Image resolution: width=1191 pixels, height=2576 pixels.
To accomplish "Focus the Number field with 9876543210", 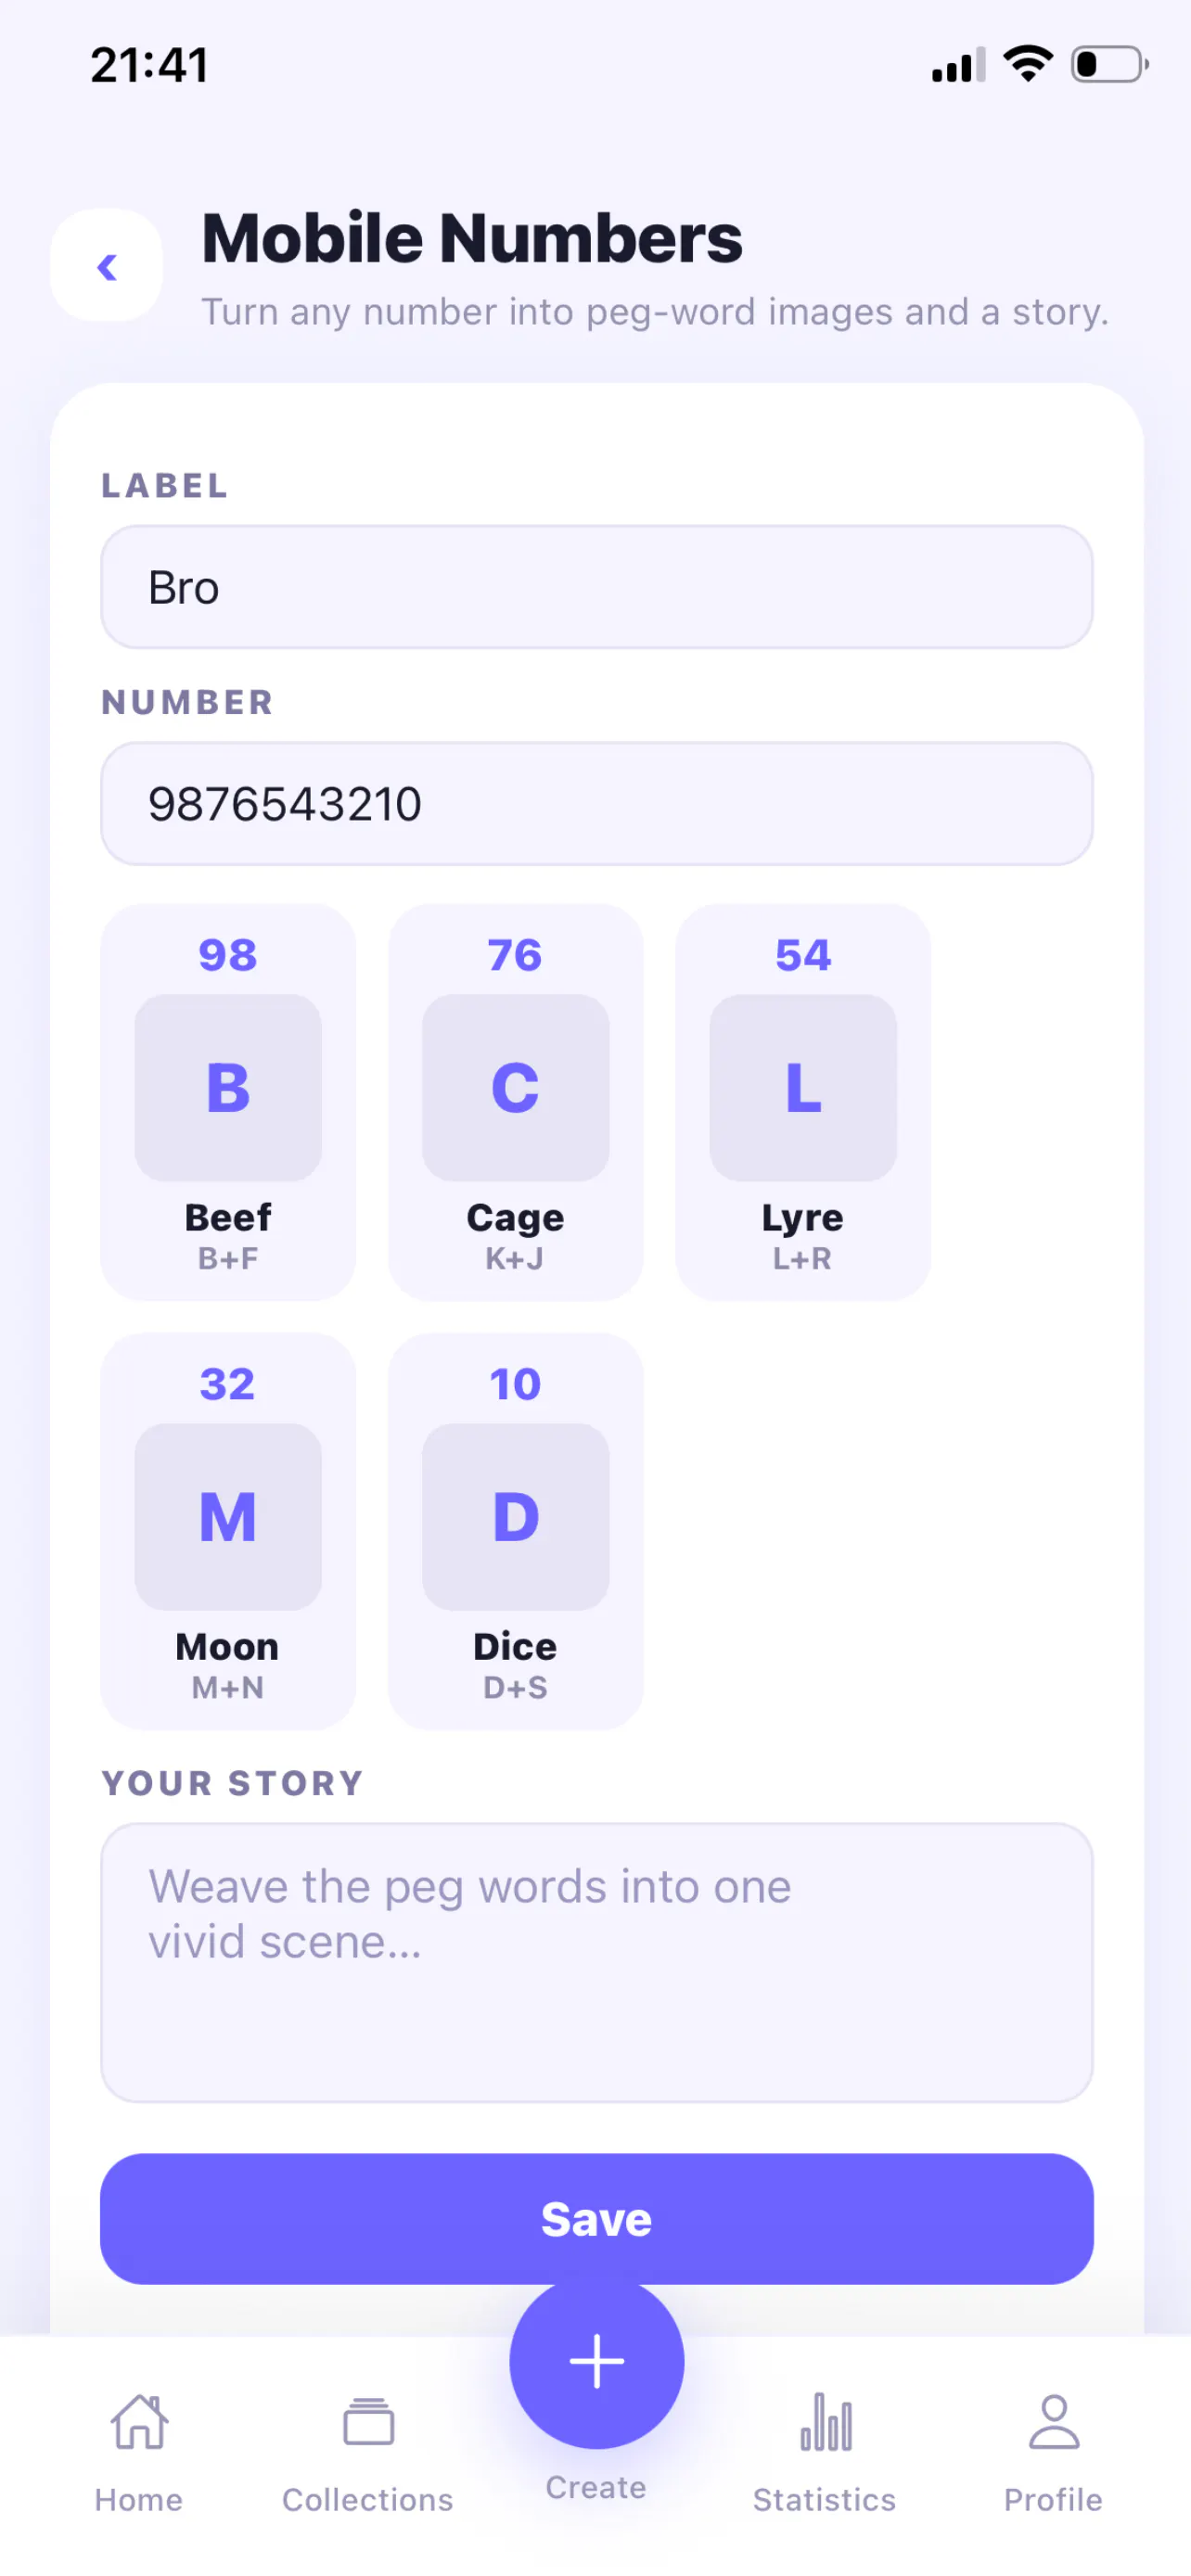I will [597, 803].
